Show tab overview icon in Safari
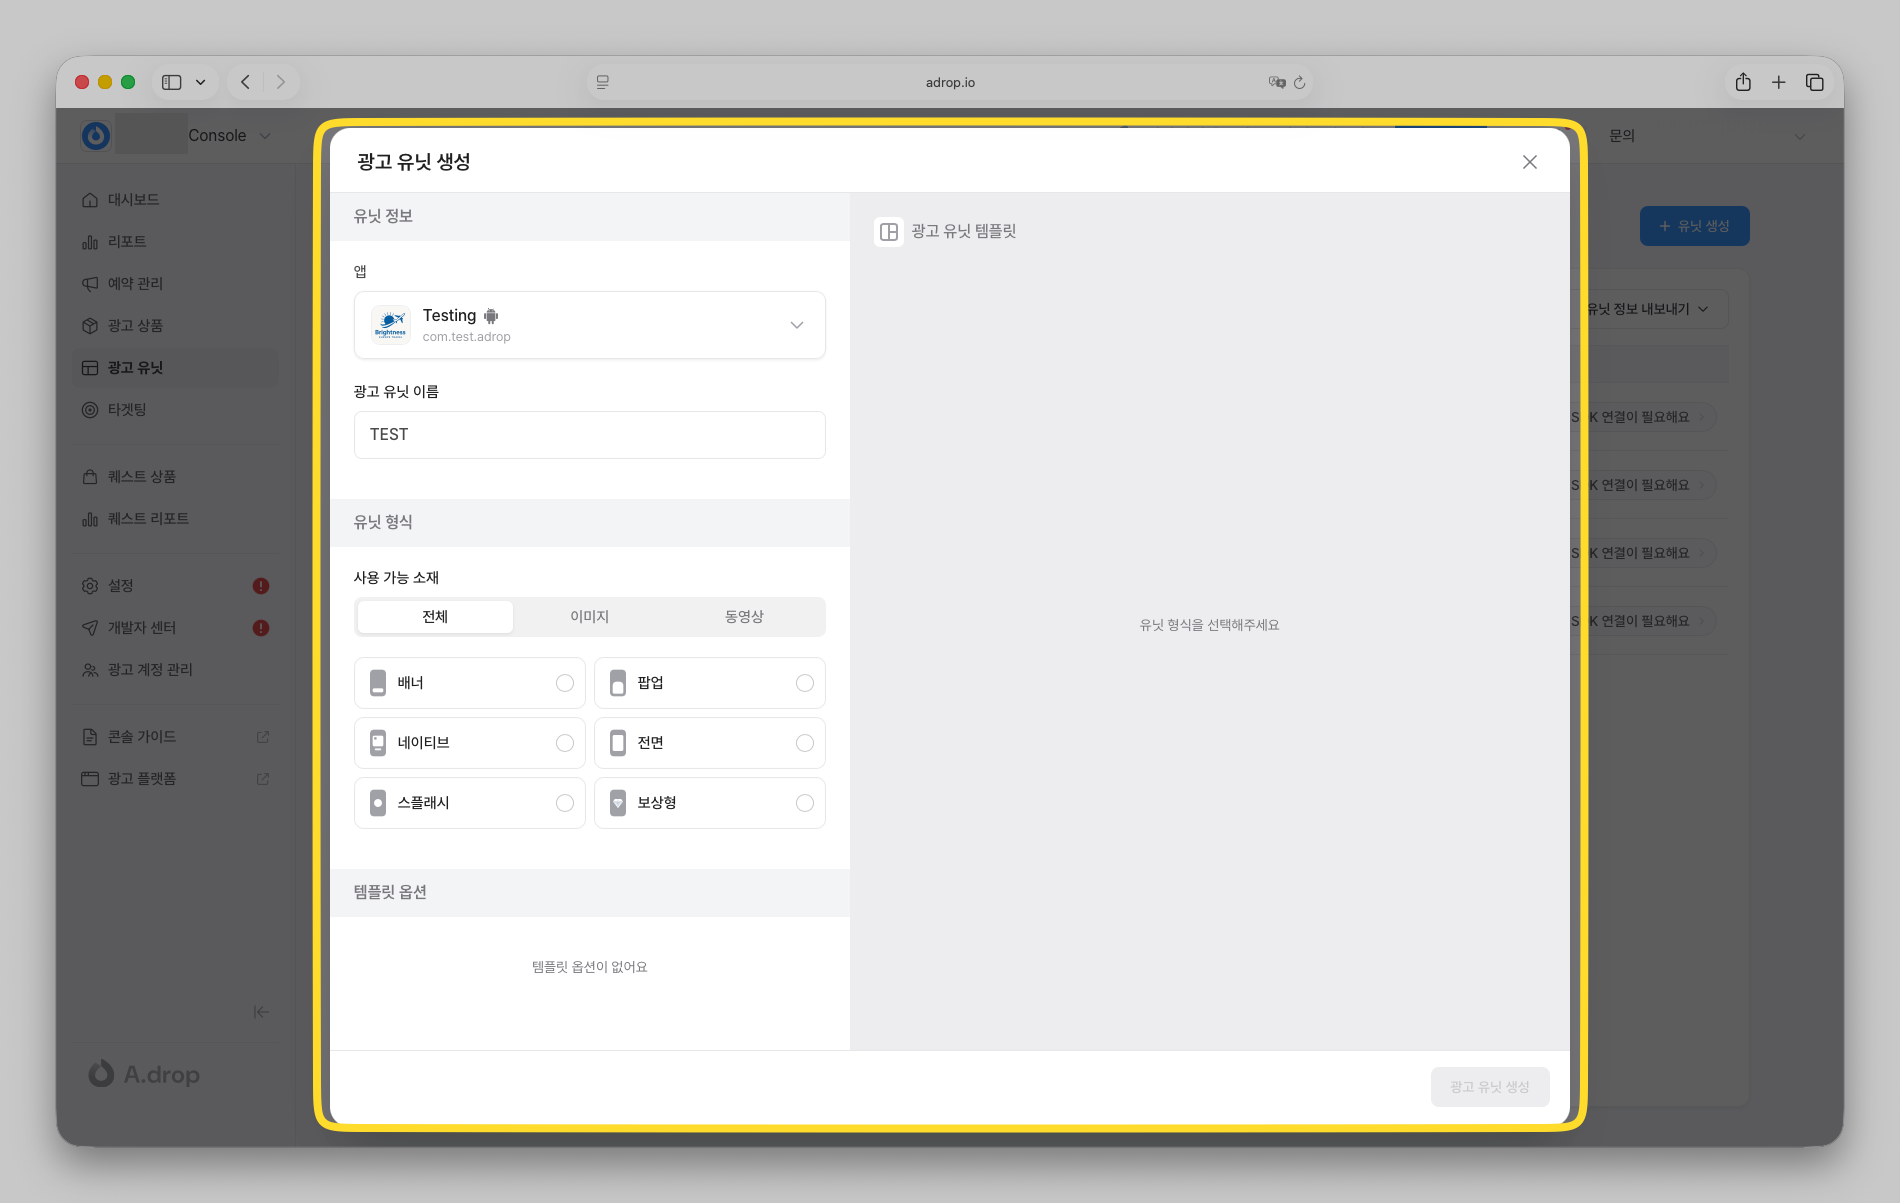The height and width of the screenshot is (1203, 1900). 1814,82
